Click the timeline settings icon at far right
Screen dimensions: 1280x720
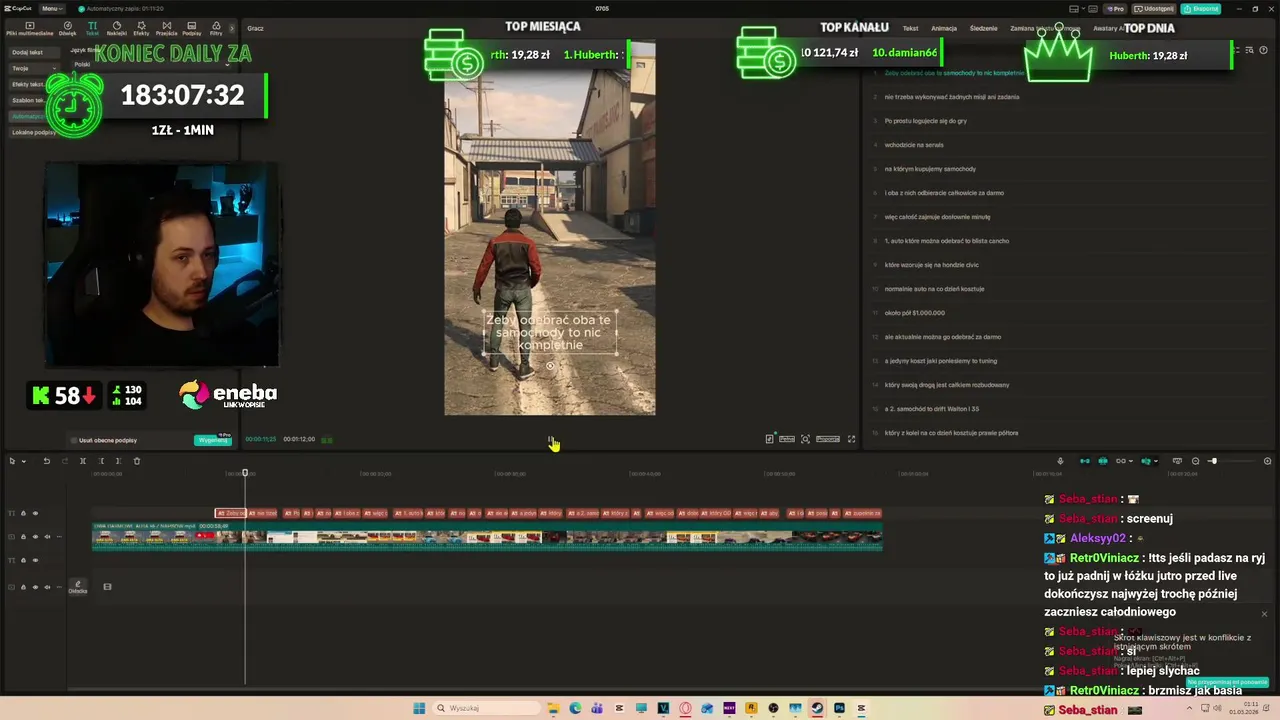tap(1267, 461)
